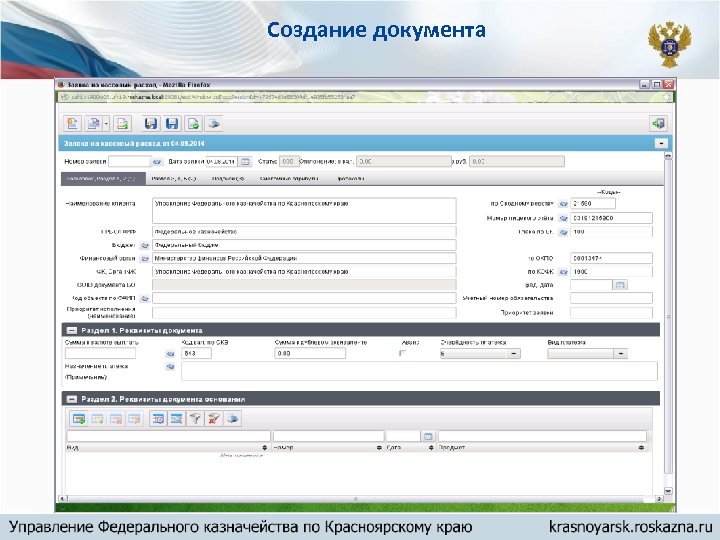Click the lookup icon beside Глава по БК
This screenshot has width=720, height=540.
pyautogui.click(x=563, y=232)
